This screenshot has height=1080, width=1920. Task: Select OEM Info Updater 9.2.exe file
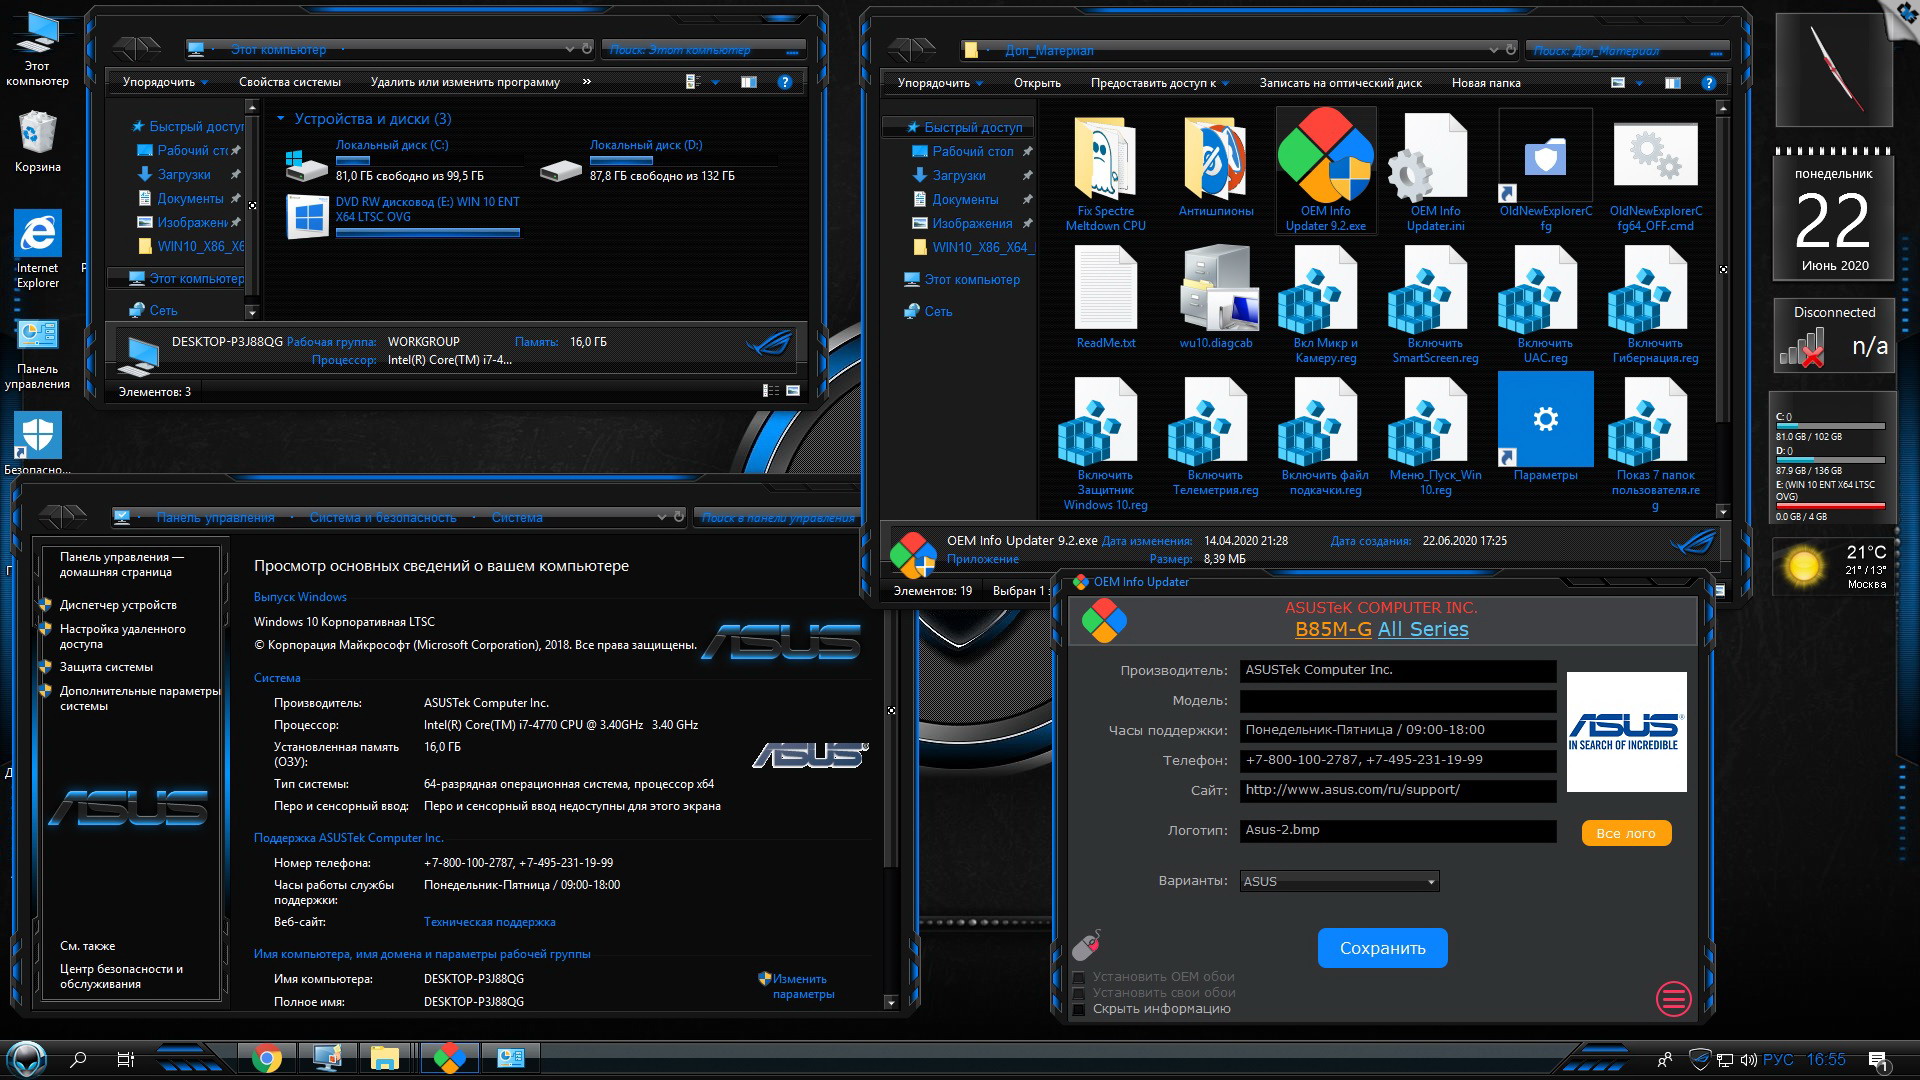click(x=1325, y=171)
